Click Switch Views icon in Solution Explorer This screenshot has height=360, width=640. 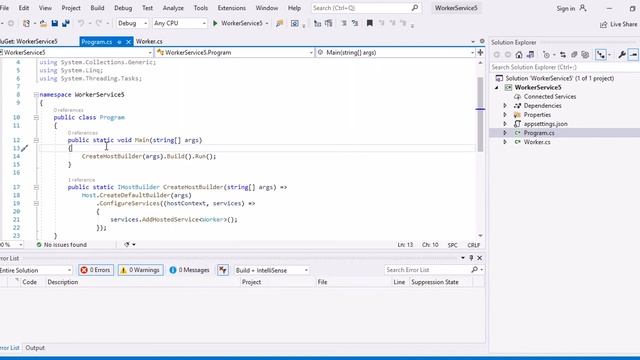530,55
